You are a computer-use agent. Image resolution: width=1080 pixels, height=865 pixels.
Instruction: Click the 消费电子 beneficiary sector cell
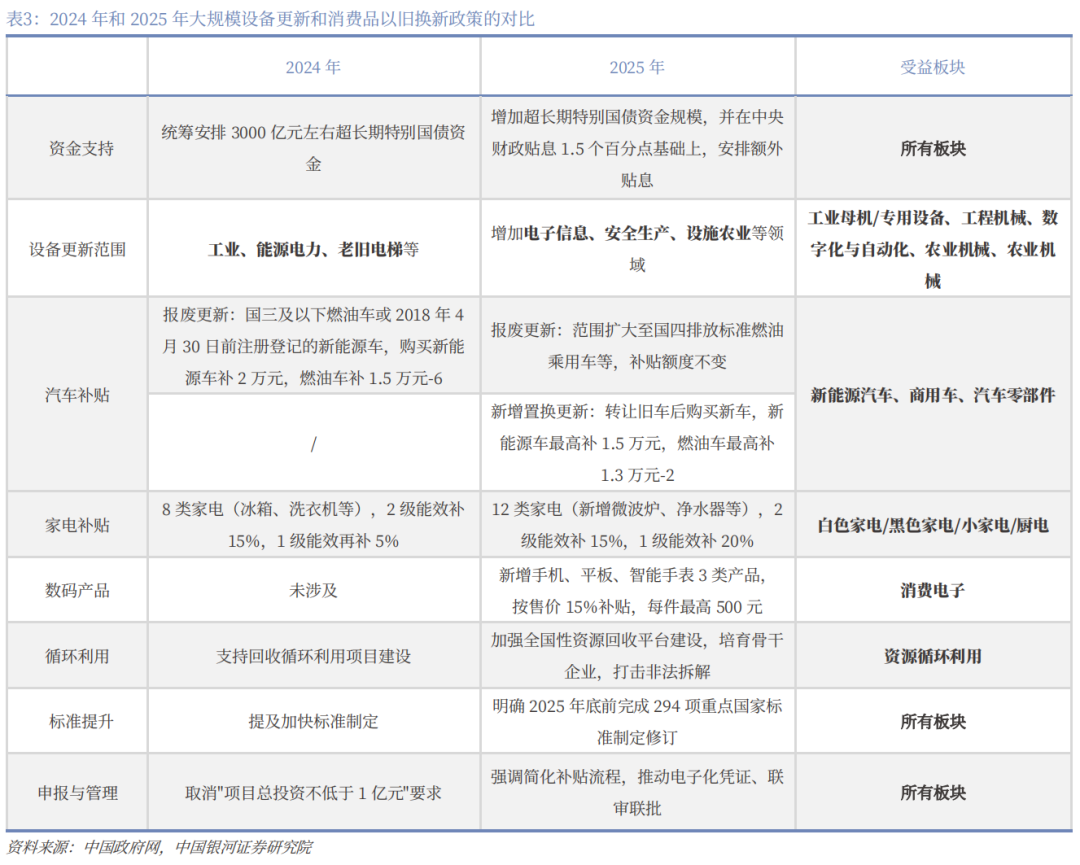click(932, 590)
